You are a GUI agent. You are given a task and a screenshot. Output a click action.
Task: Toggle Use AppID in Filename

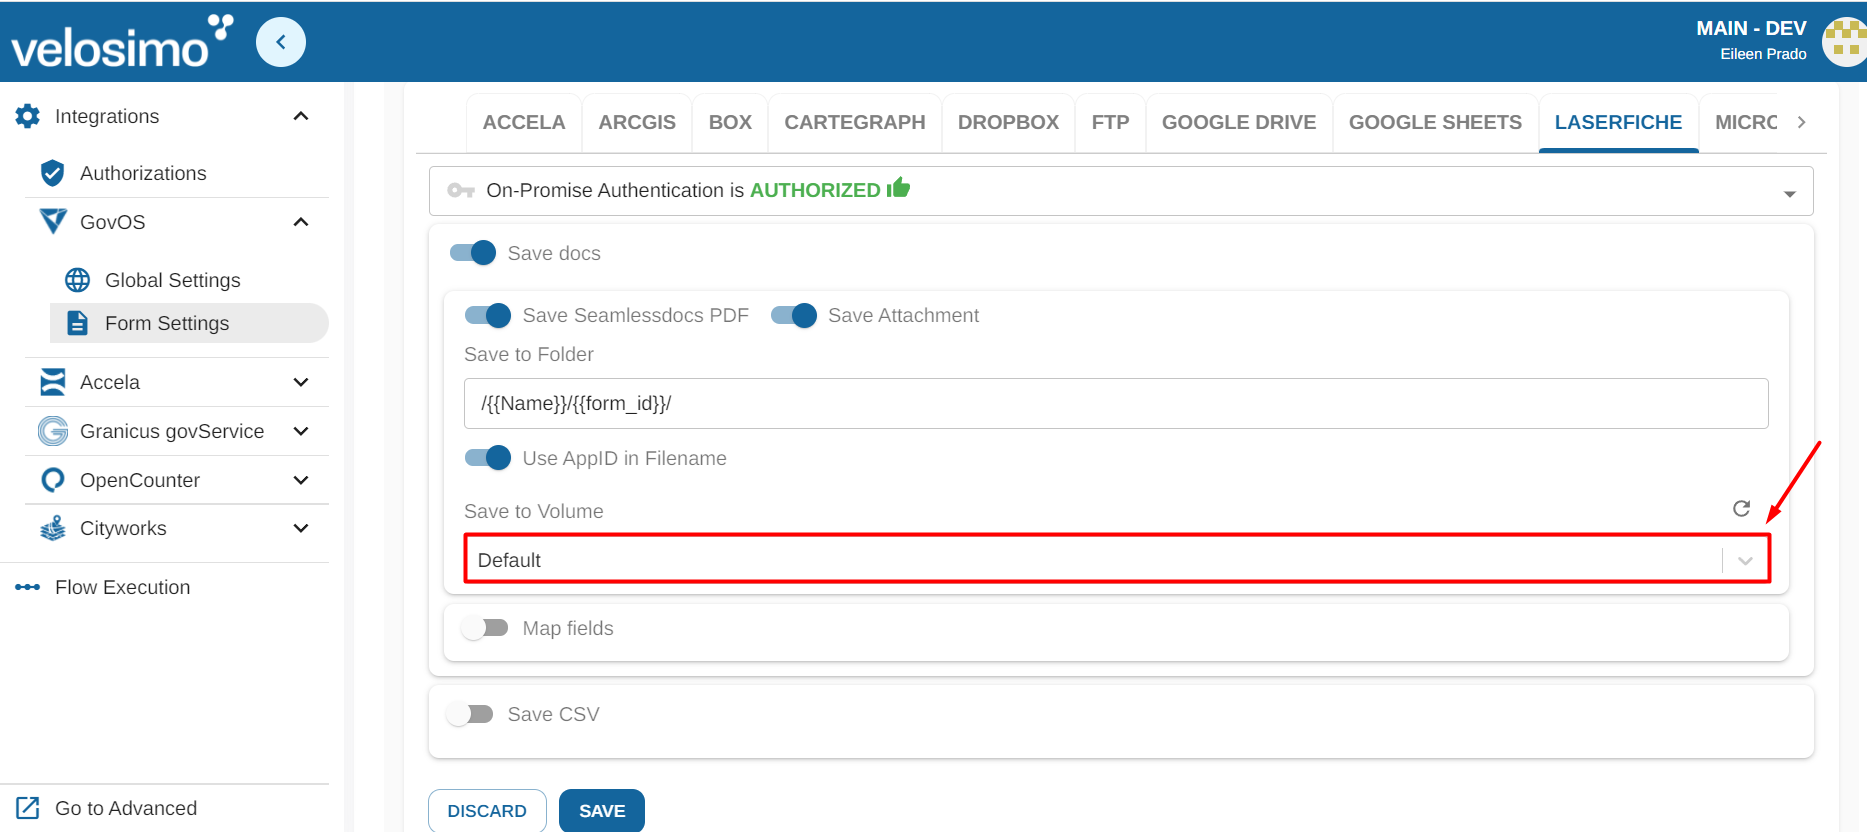(488, 458)
